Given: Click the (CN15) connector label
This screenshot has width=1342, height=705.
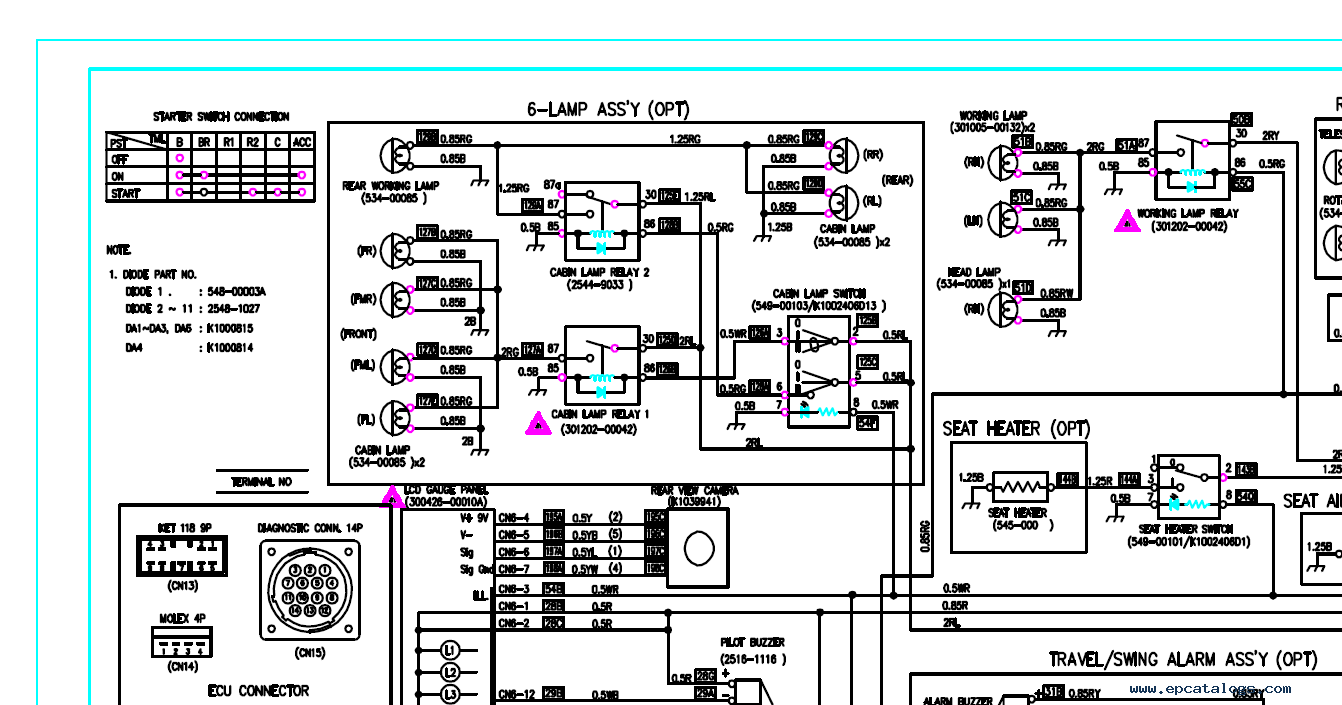Looking at the screenshot, I should coord(310,654).
